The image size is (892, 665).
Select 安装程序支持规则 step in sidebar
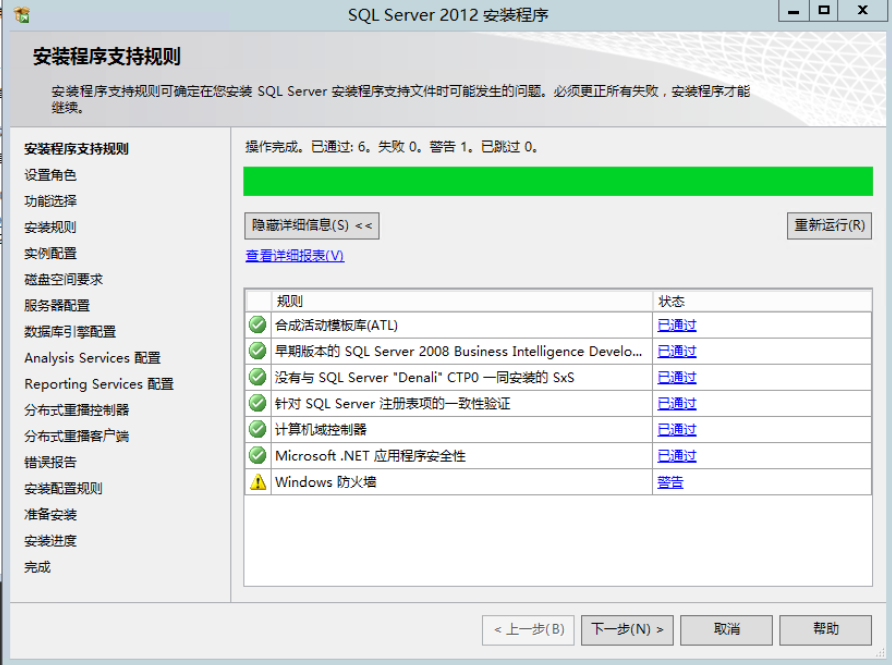click(x=76, y=149)
